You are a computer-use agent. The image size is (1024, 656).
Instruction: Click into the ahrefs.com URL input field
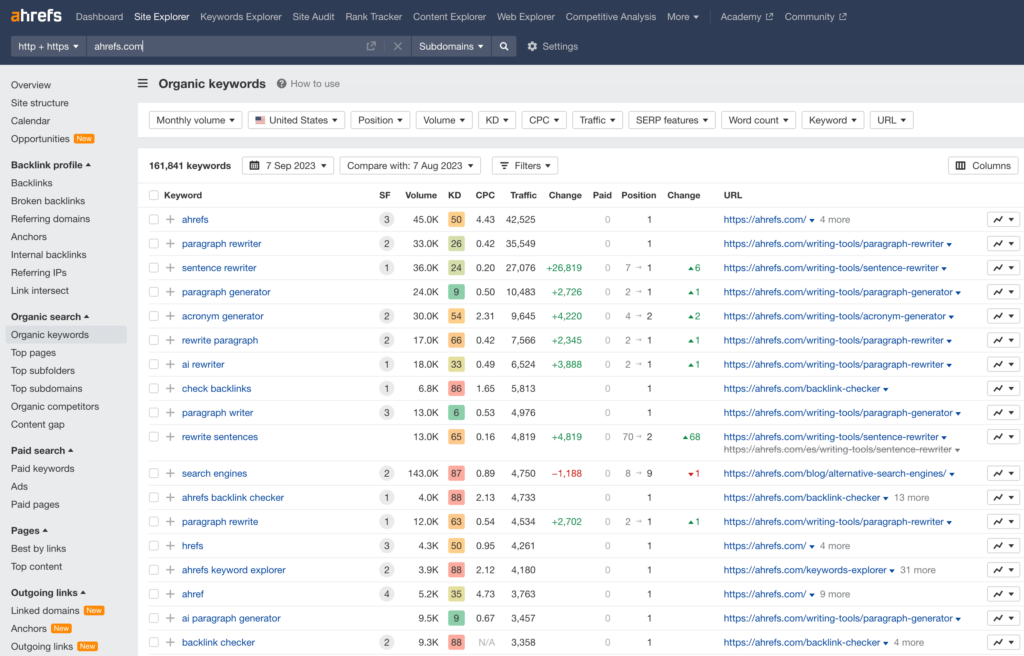click(x=225, y=46)
